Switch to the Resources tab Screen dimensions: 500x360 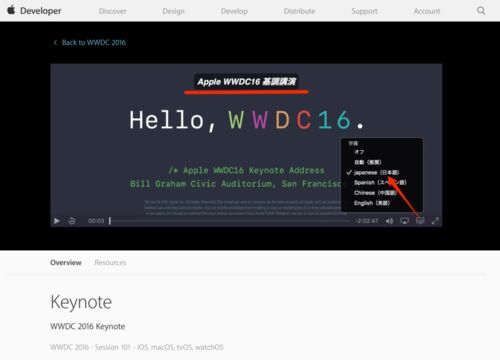[110, 263]
